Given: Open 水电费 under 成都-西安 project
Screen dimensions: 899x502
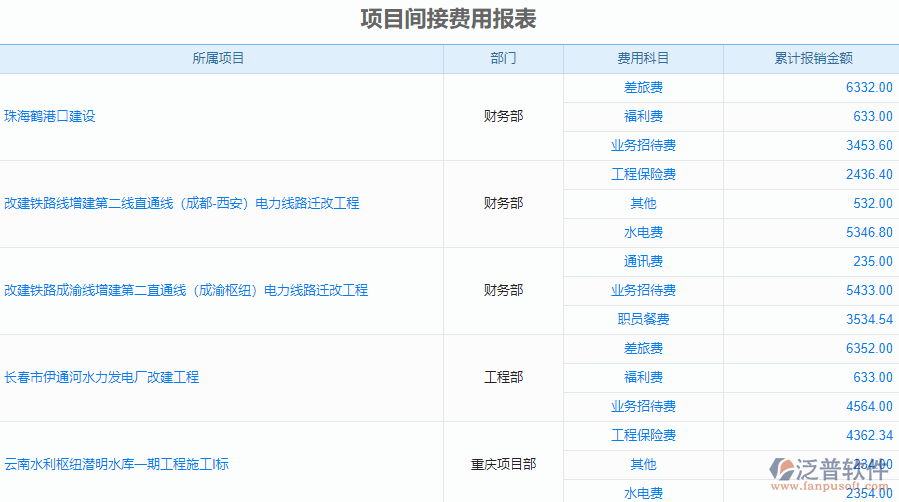Looking at the screenshot, I should [x=643, y=233].
